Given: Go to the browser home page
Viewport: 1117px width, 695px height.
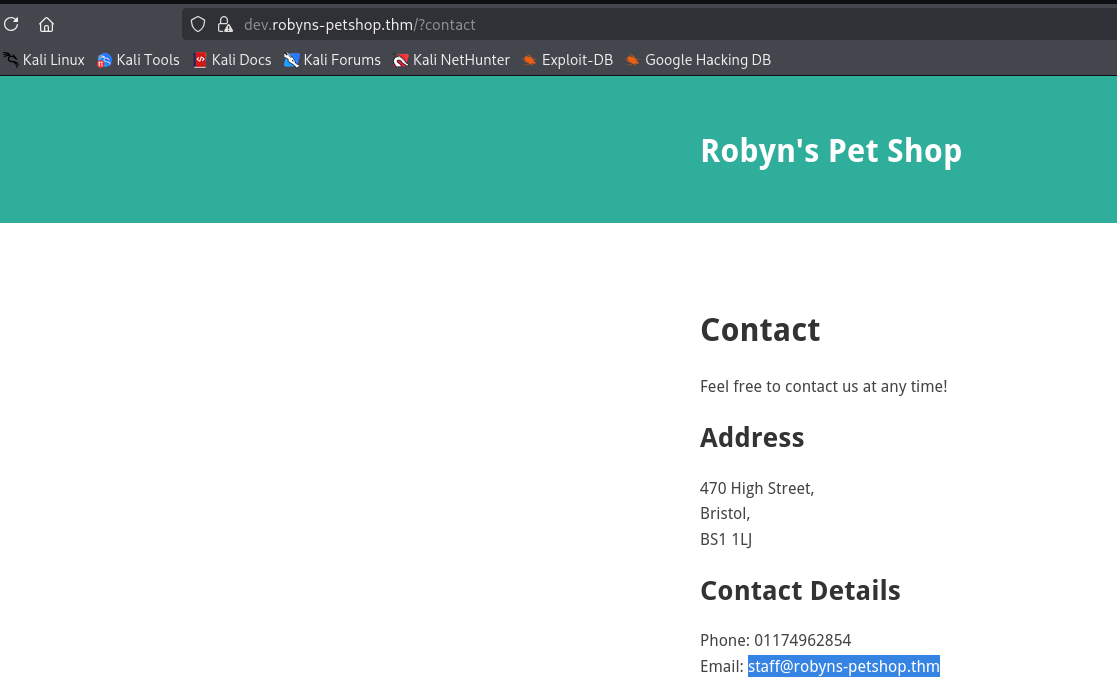Looking at the screenshot, I should [x=46, y=25].
